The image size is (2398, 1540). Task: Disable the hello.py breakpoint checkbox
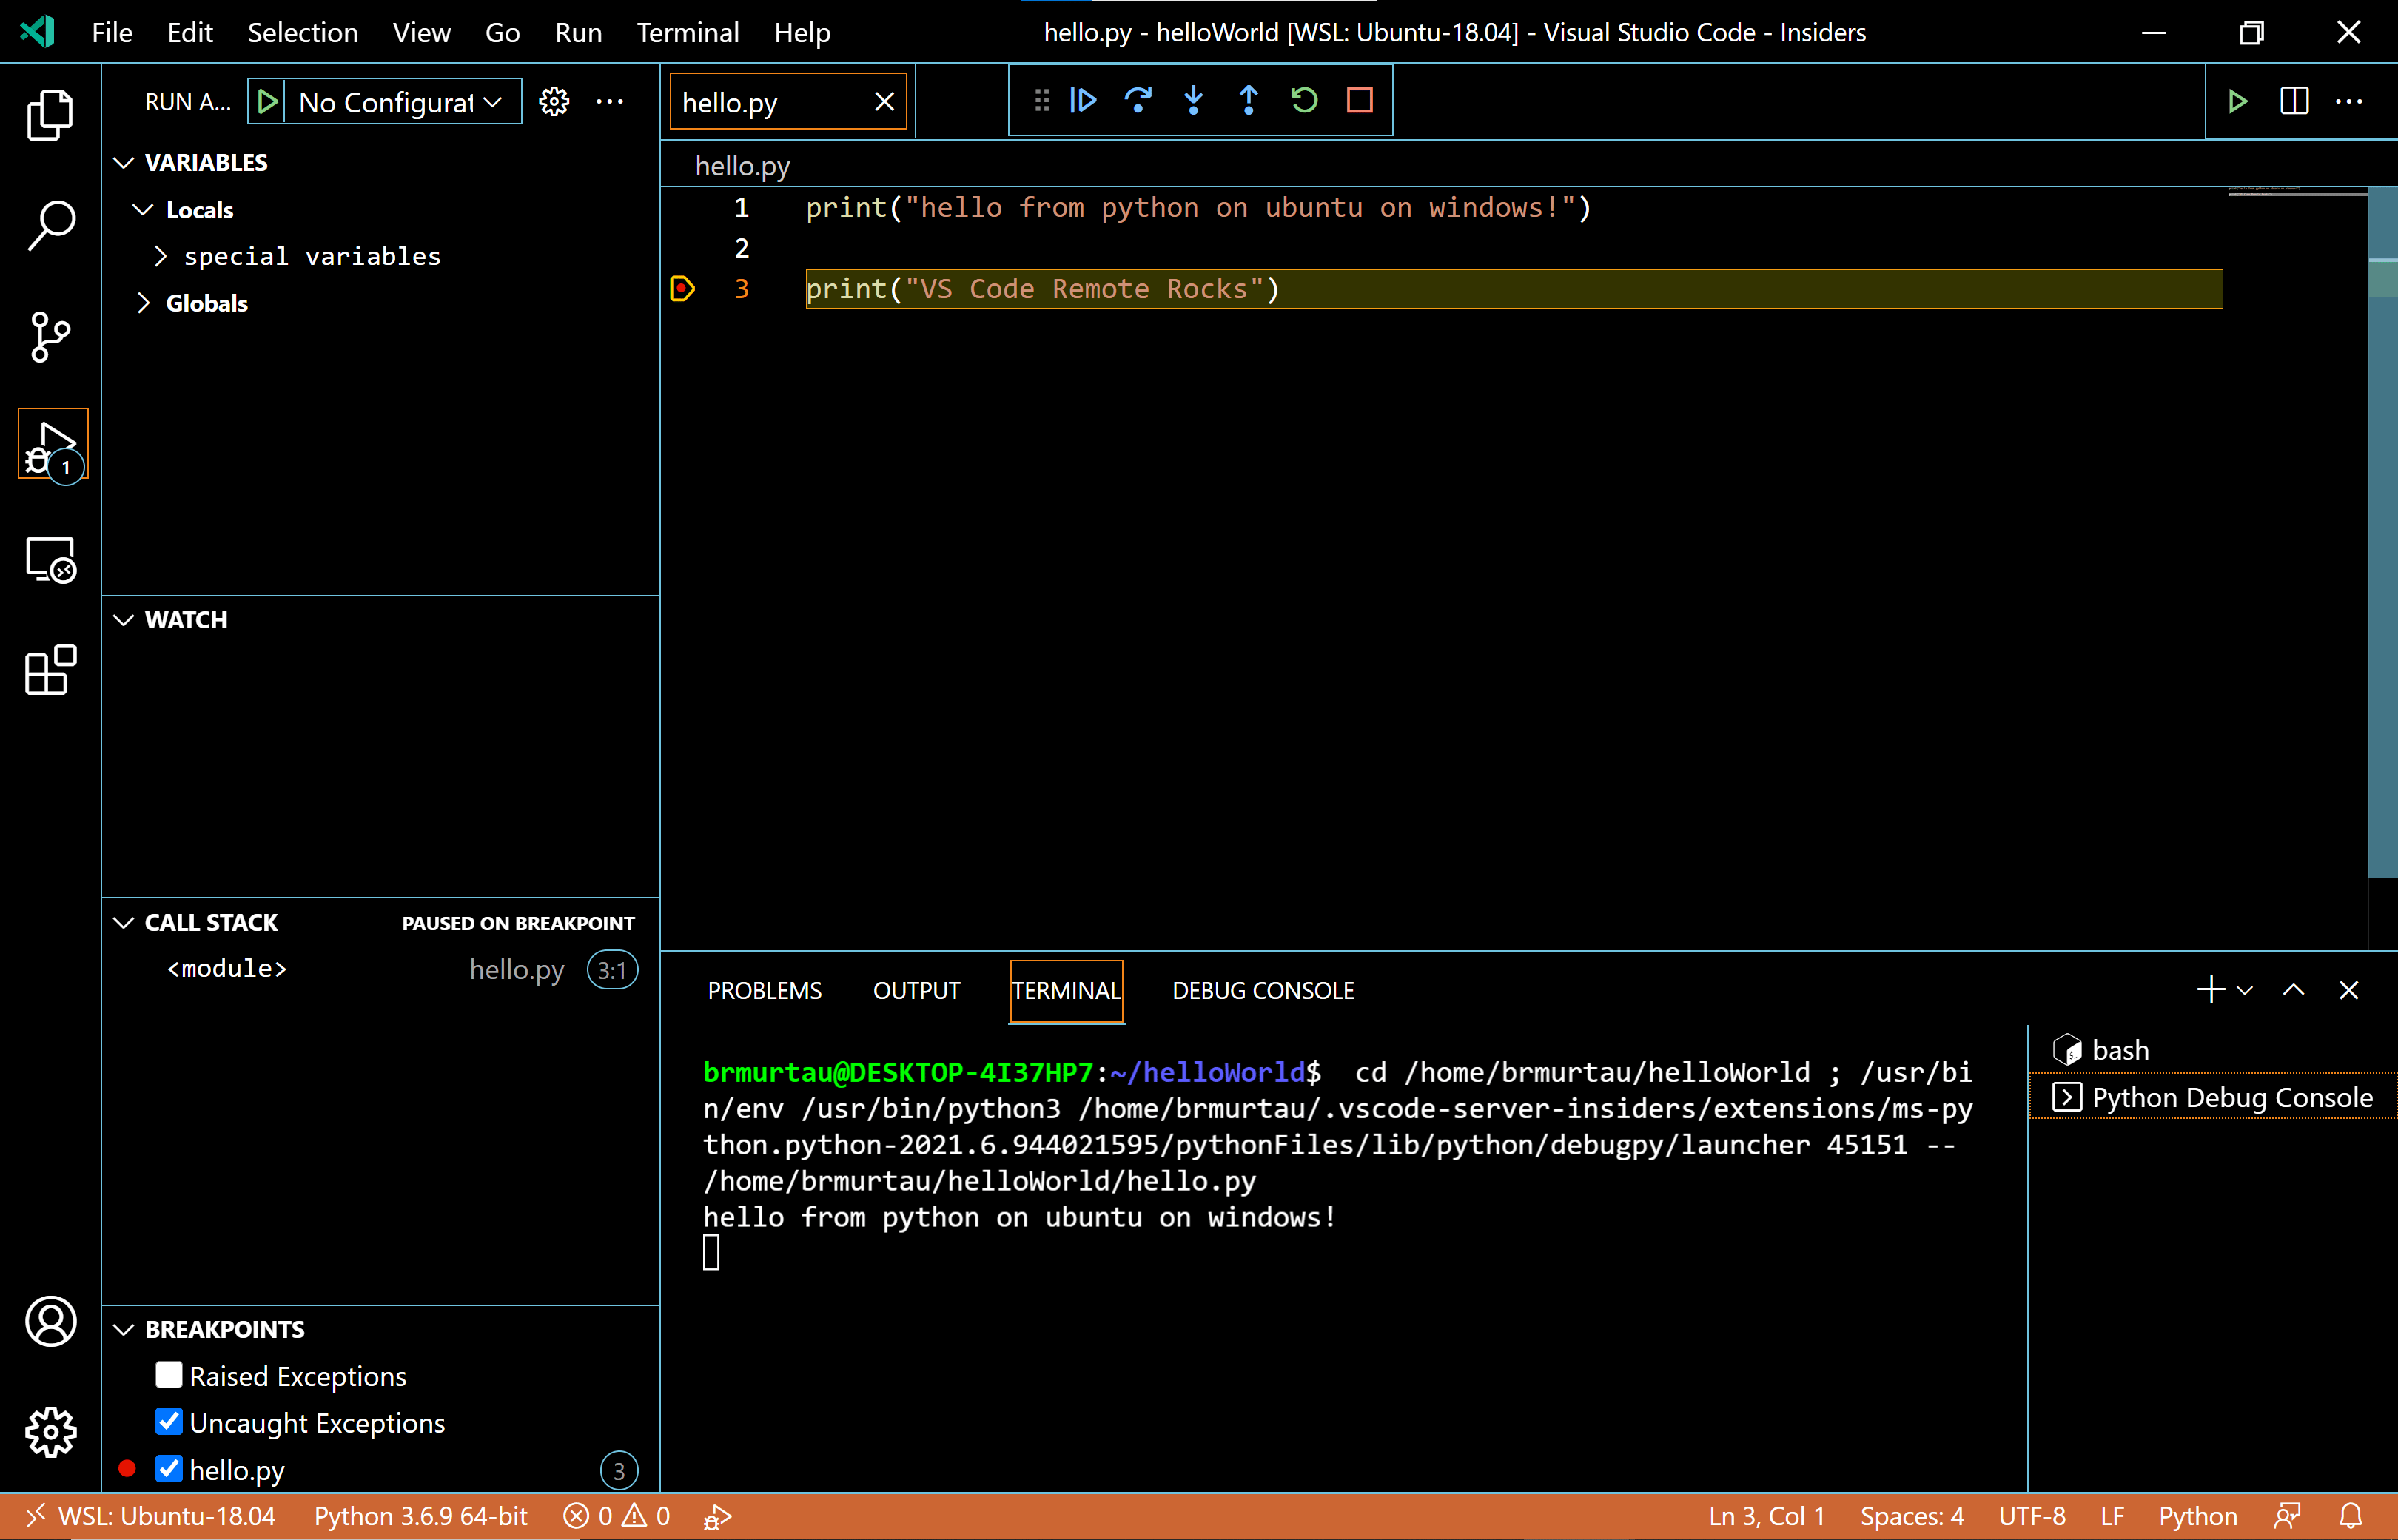(x=169, y=1469)
